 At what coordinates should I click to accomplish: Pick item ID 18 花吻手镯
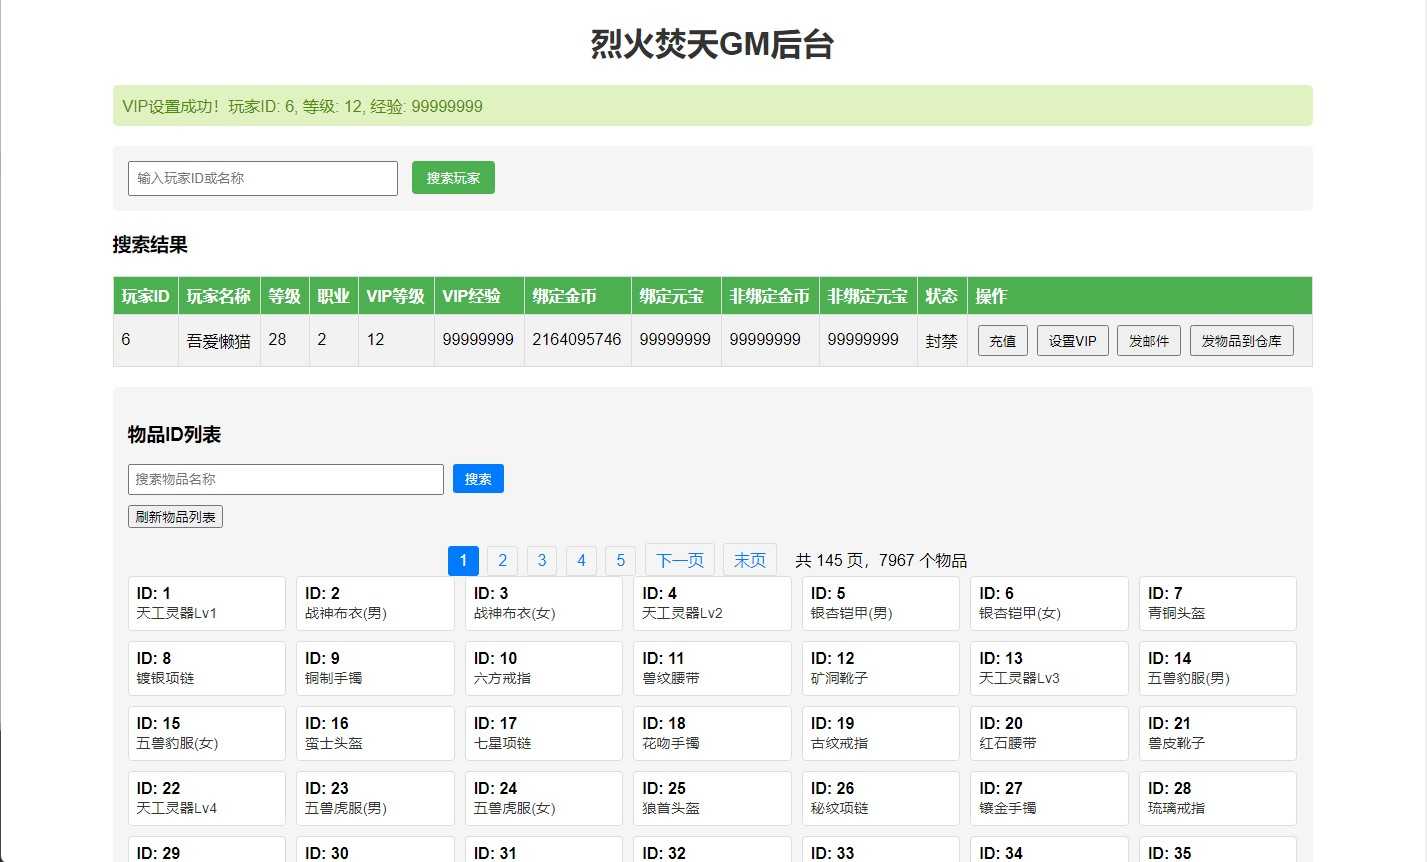coord(712,733)
